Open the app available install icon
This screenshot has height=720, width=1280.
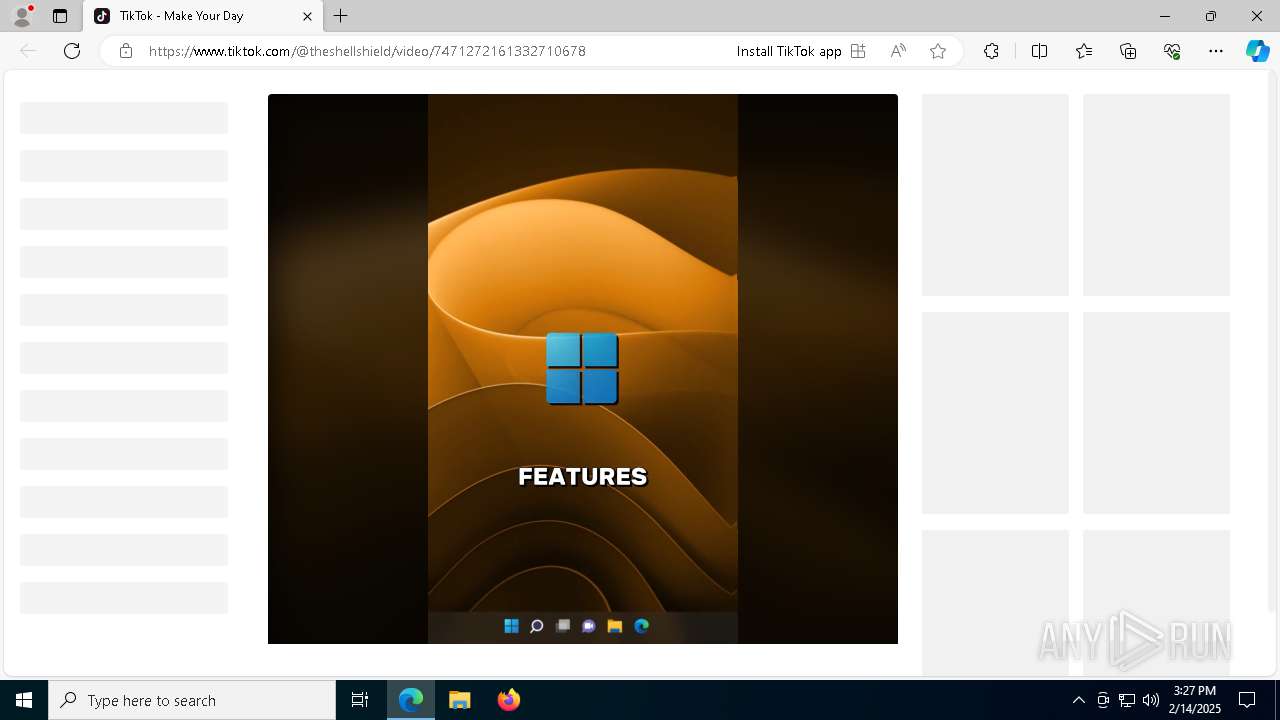(x=858, y=51)
